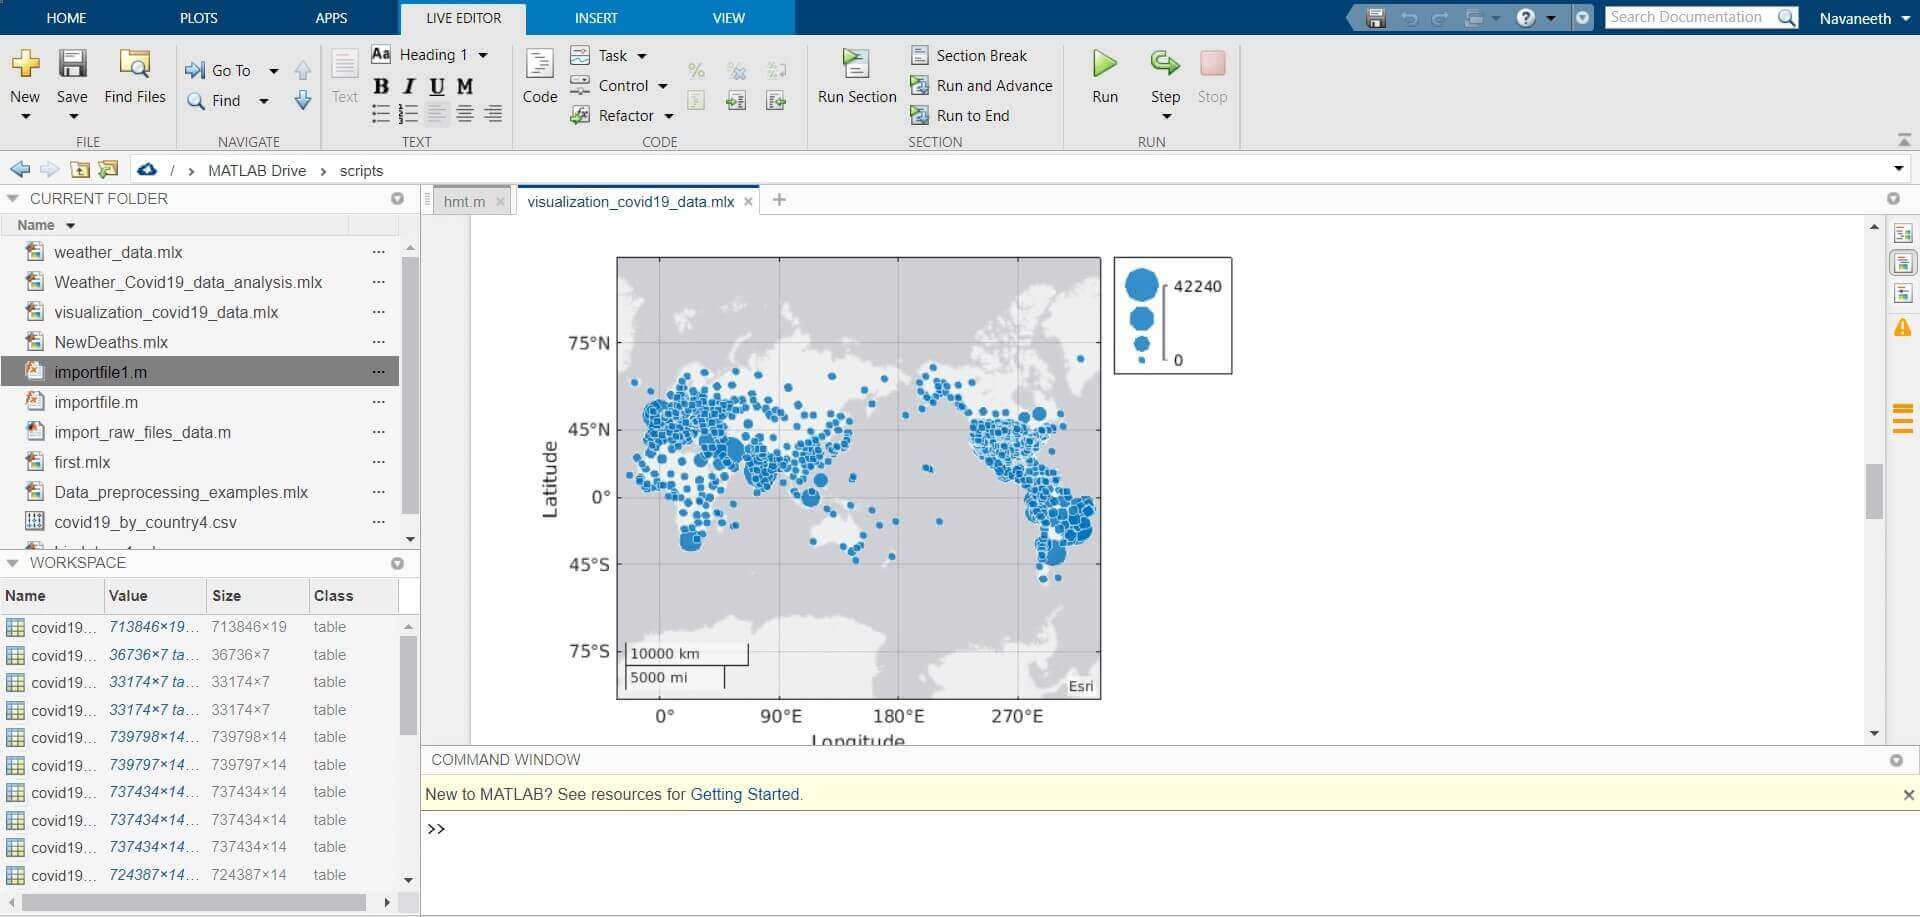The width and height of the screenshot is (1920, 917).
Task: Click the New file plus icon
Action: coord(25,64)
